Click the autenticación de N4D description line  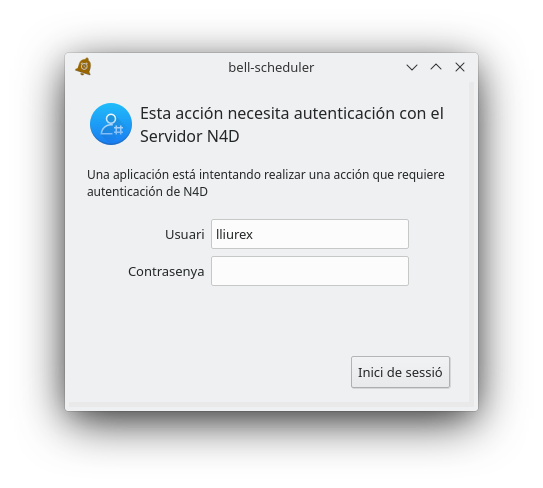coord(147,192)
